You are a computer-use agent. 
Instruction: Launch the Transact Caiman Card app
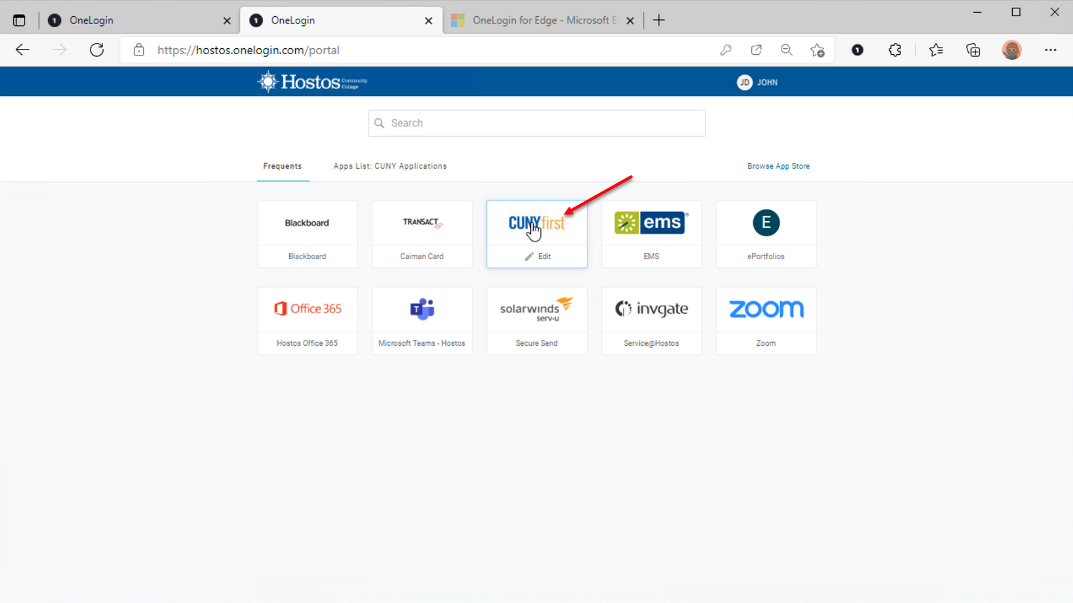click(x=422, y=234)
